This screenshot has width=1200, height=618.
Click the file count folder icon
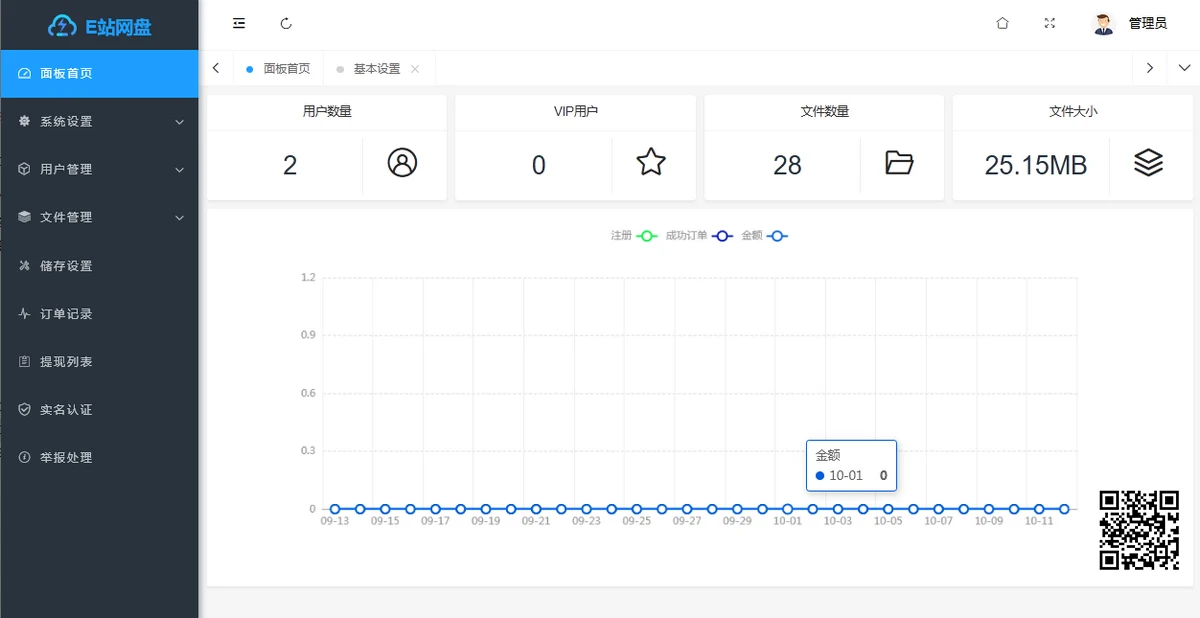900,163
